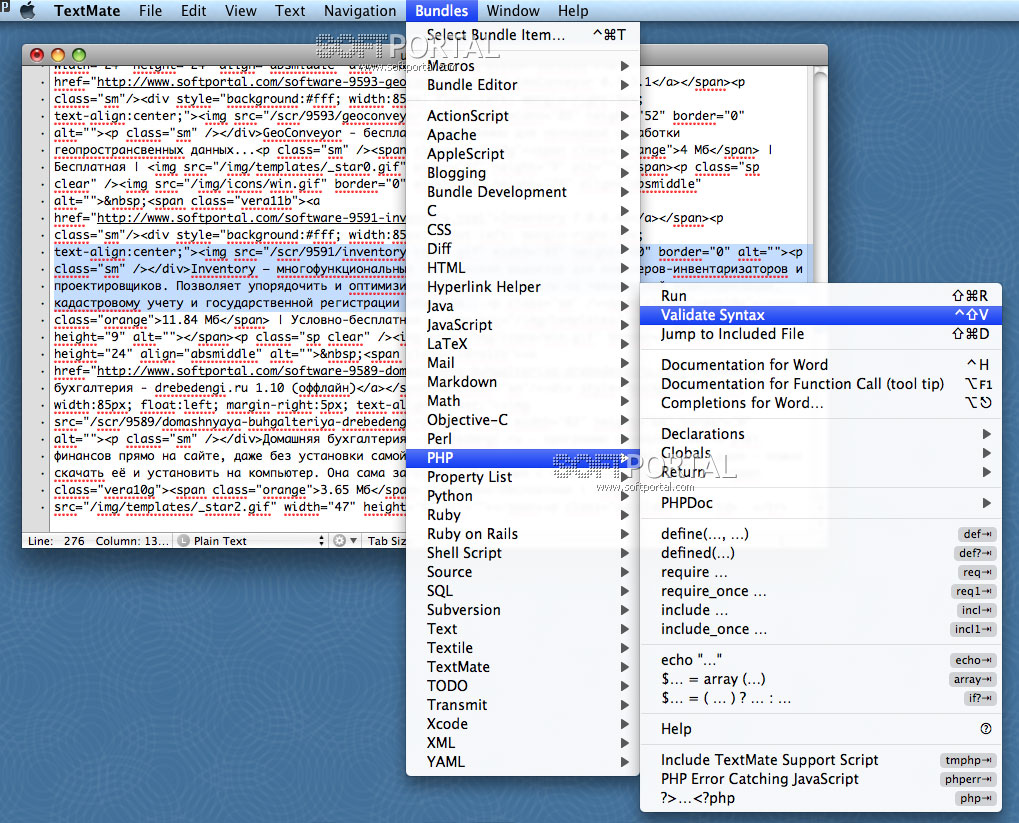Open the Window menu
This screenshot has width=1019, height=823.
pos(513,11)
